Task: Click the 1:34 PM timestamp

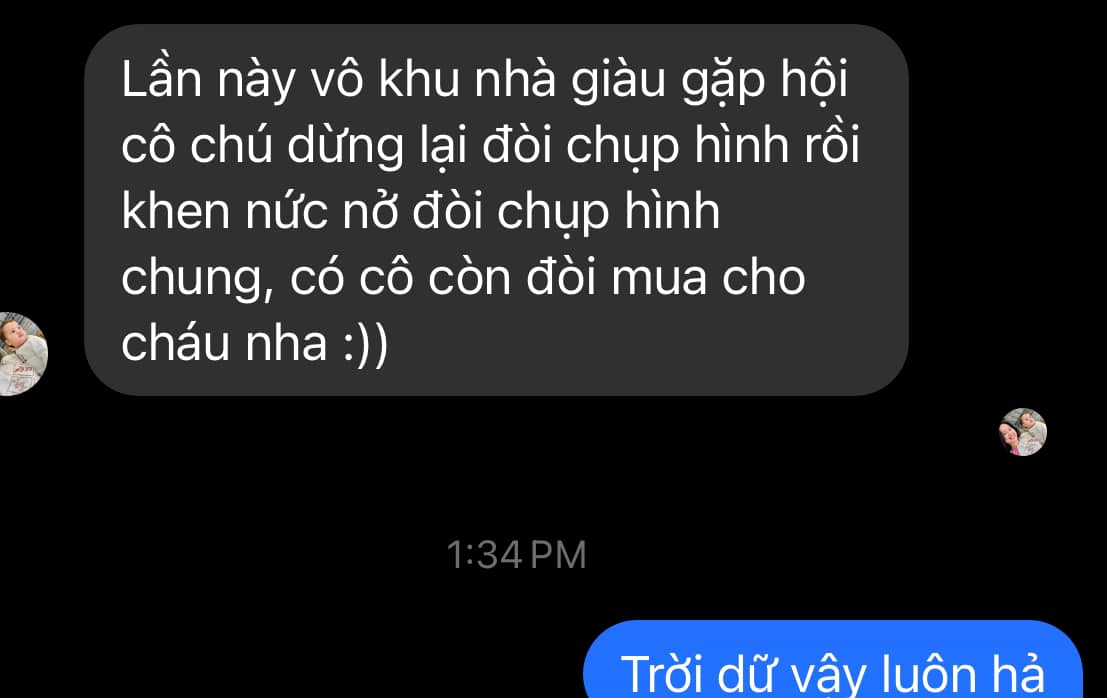Action: [516, 555]
